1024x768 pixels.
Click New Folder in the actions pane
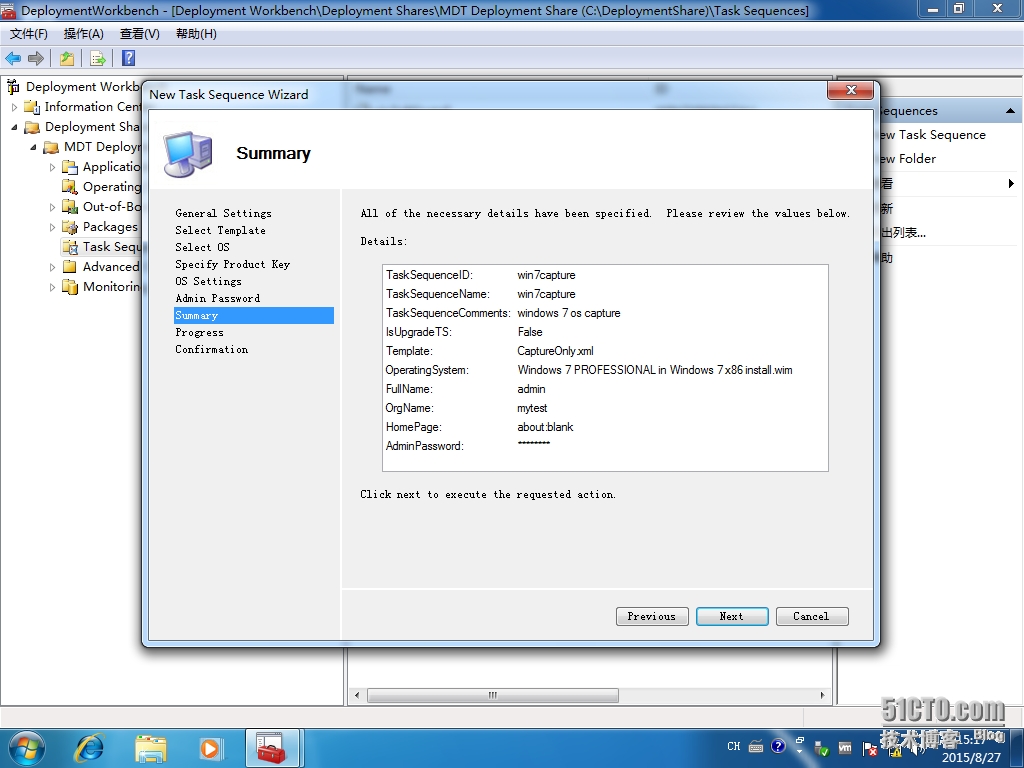908,159
